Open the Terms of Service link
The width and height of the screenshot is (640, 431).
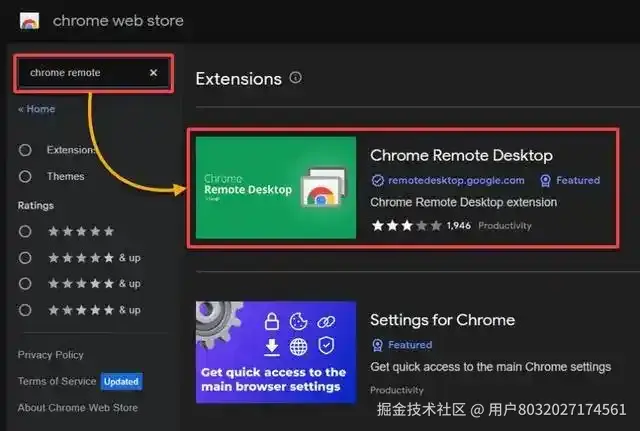click(57, 381)
